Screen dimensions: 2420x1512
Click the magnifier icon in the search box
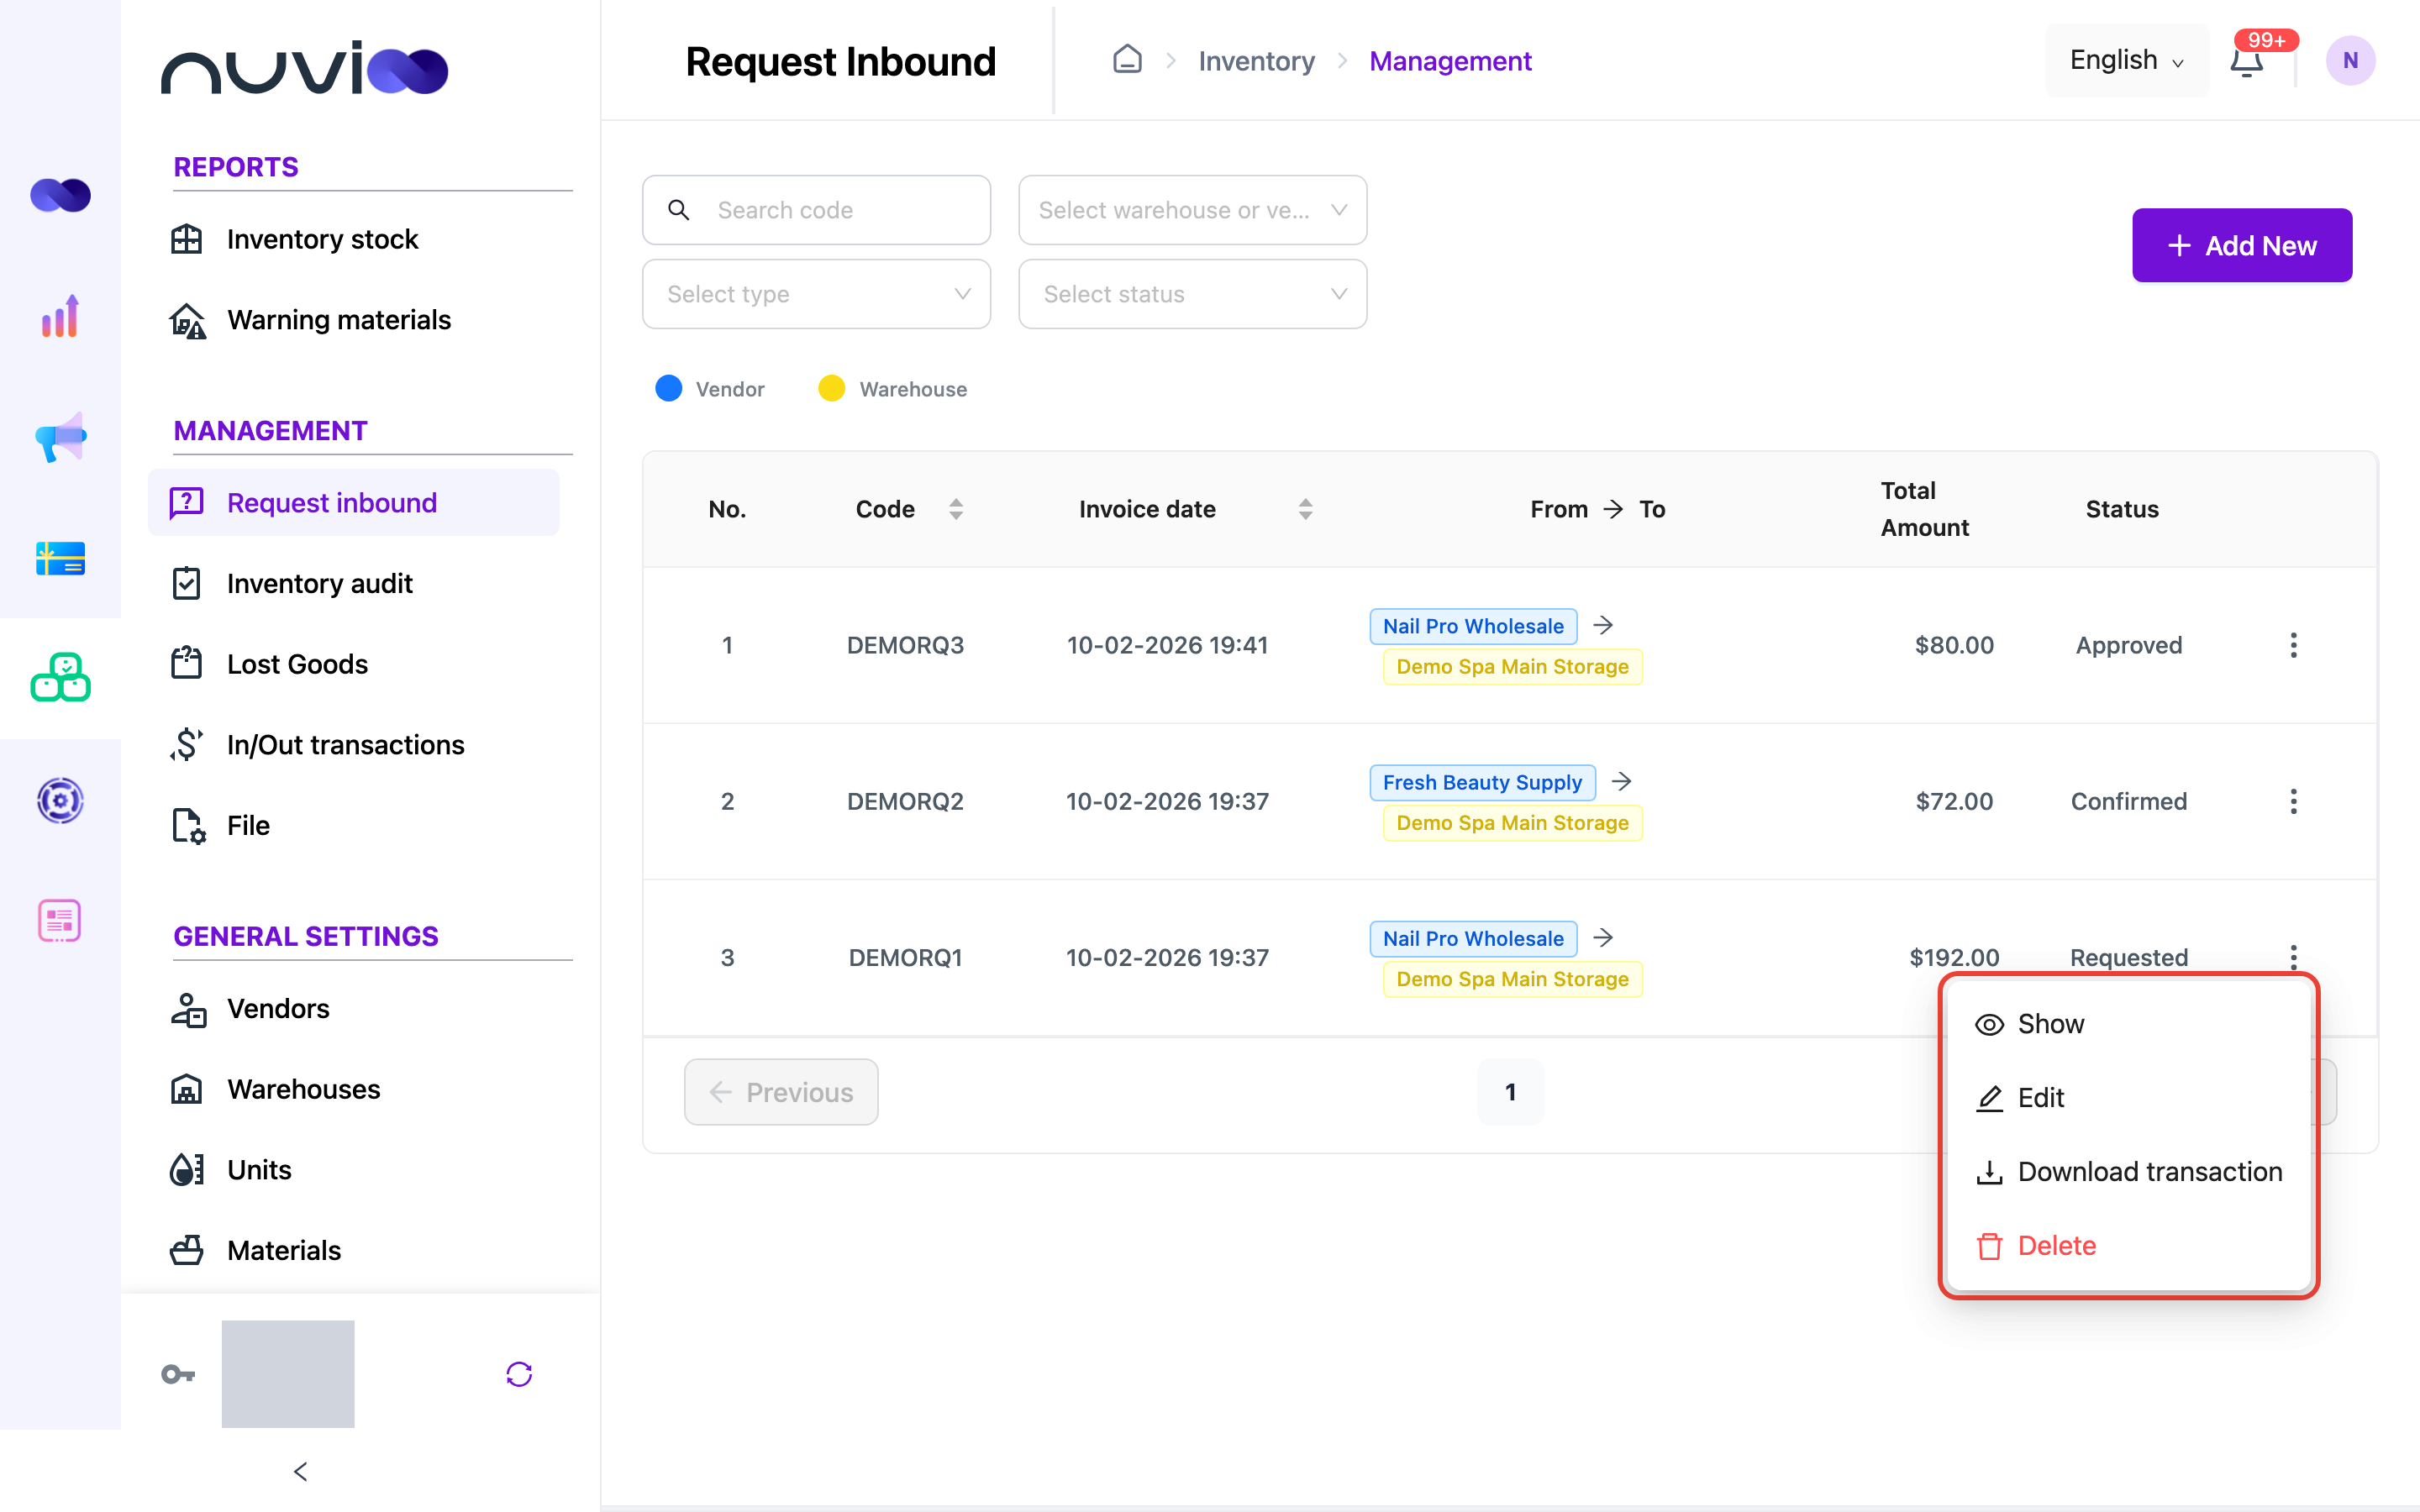(679, 210)
